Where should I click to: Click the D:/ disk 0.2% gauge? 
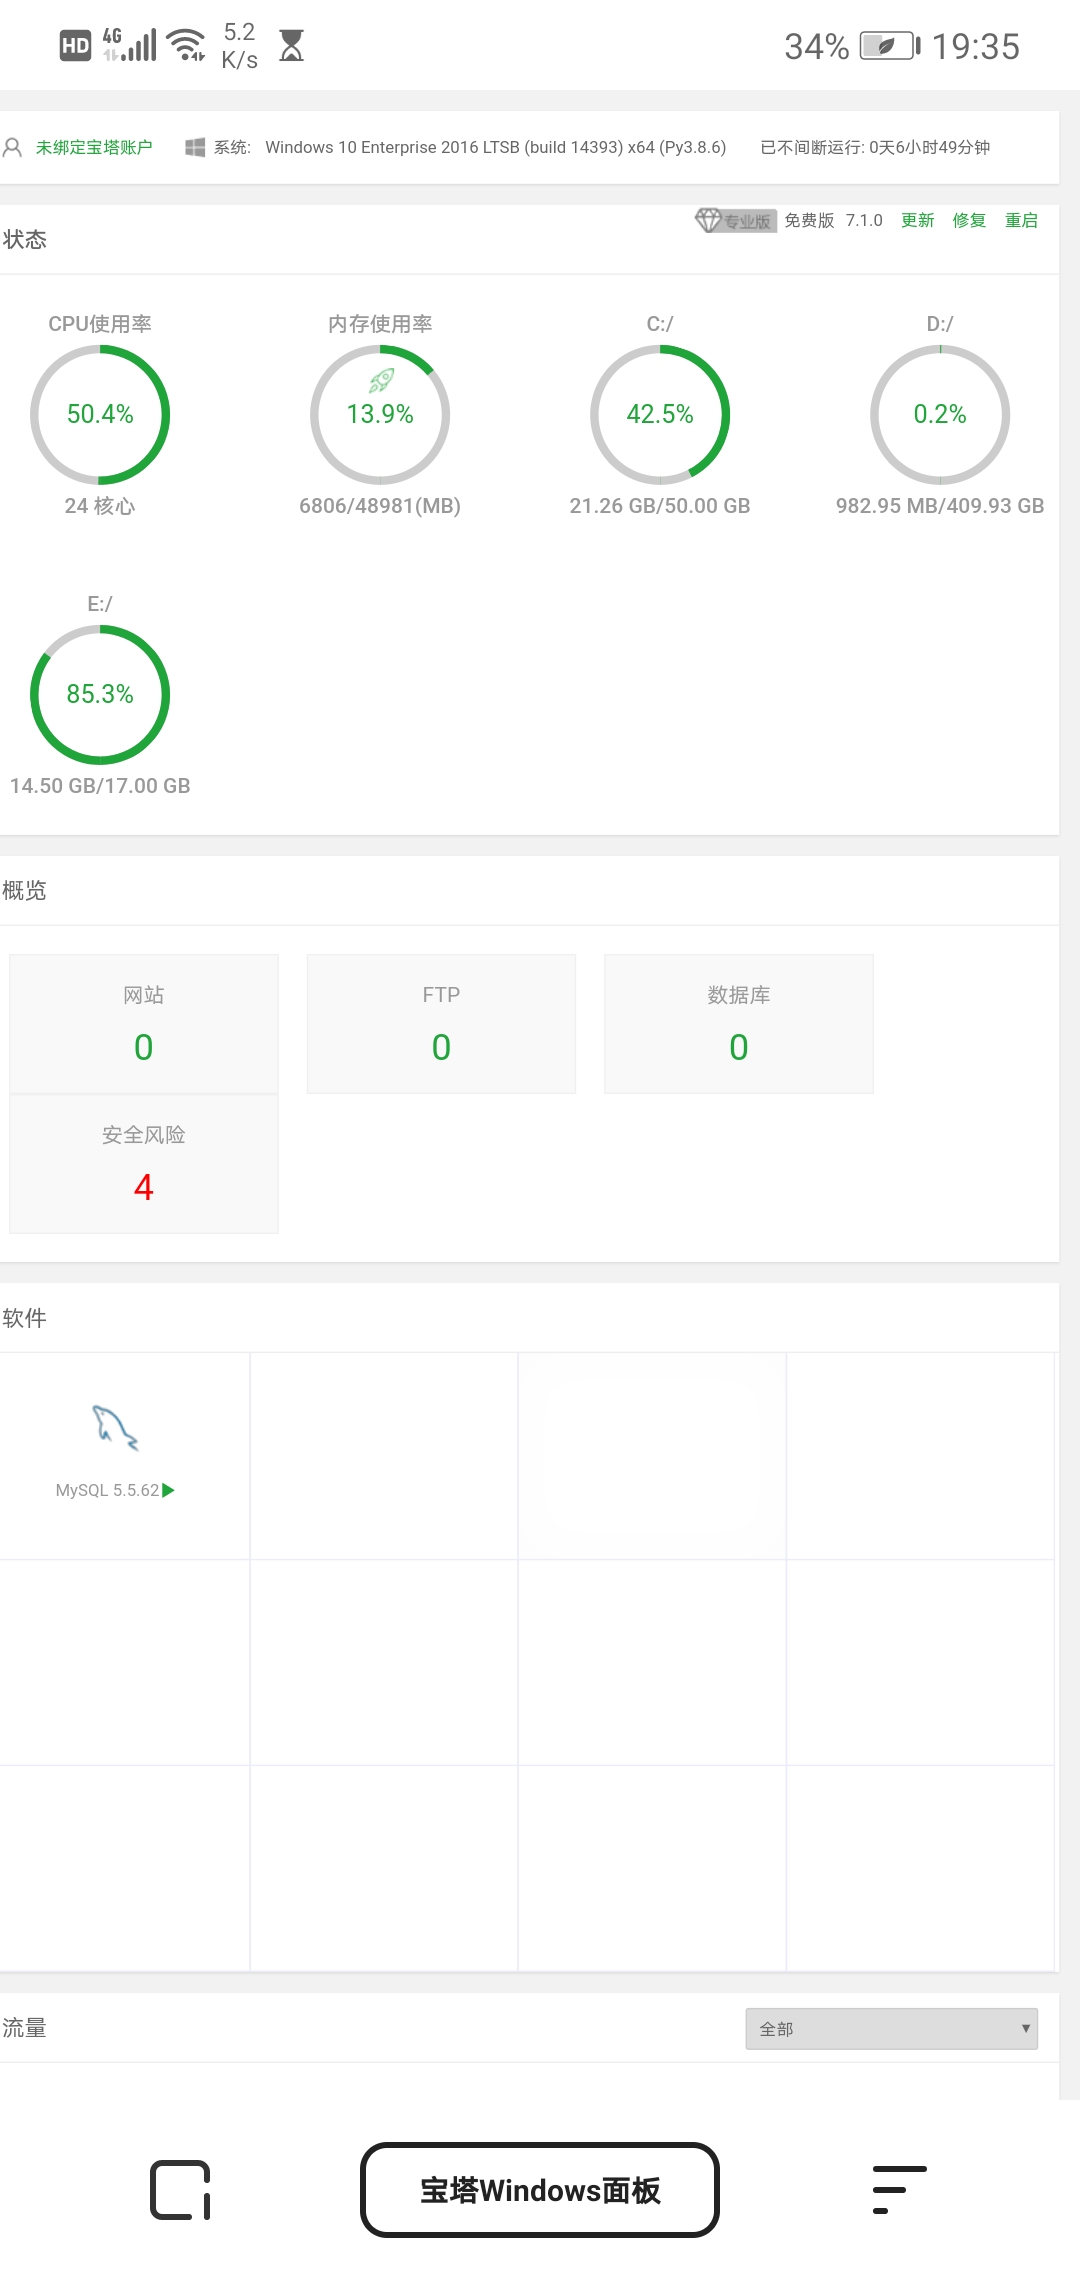coord(940,415)
